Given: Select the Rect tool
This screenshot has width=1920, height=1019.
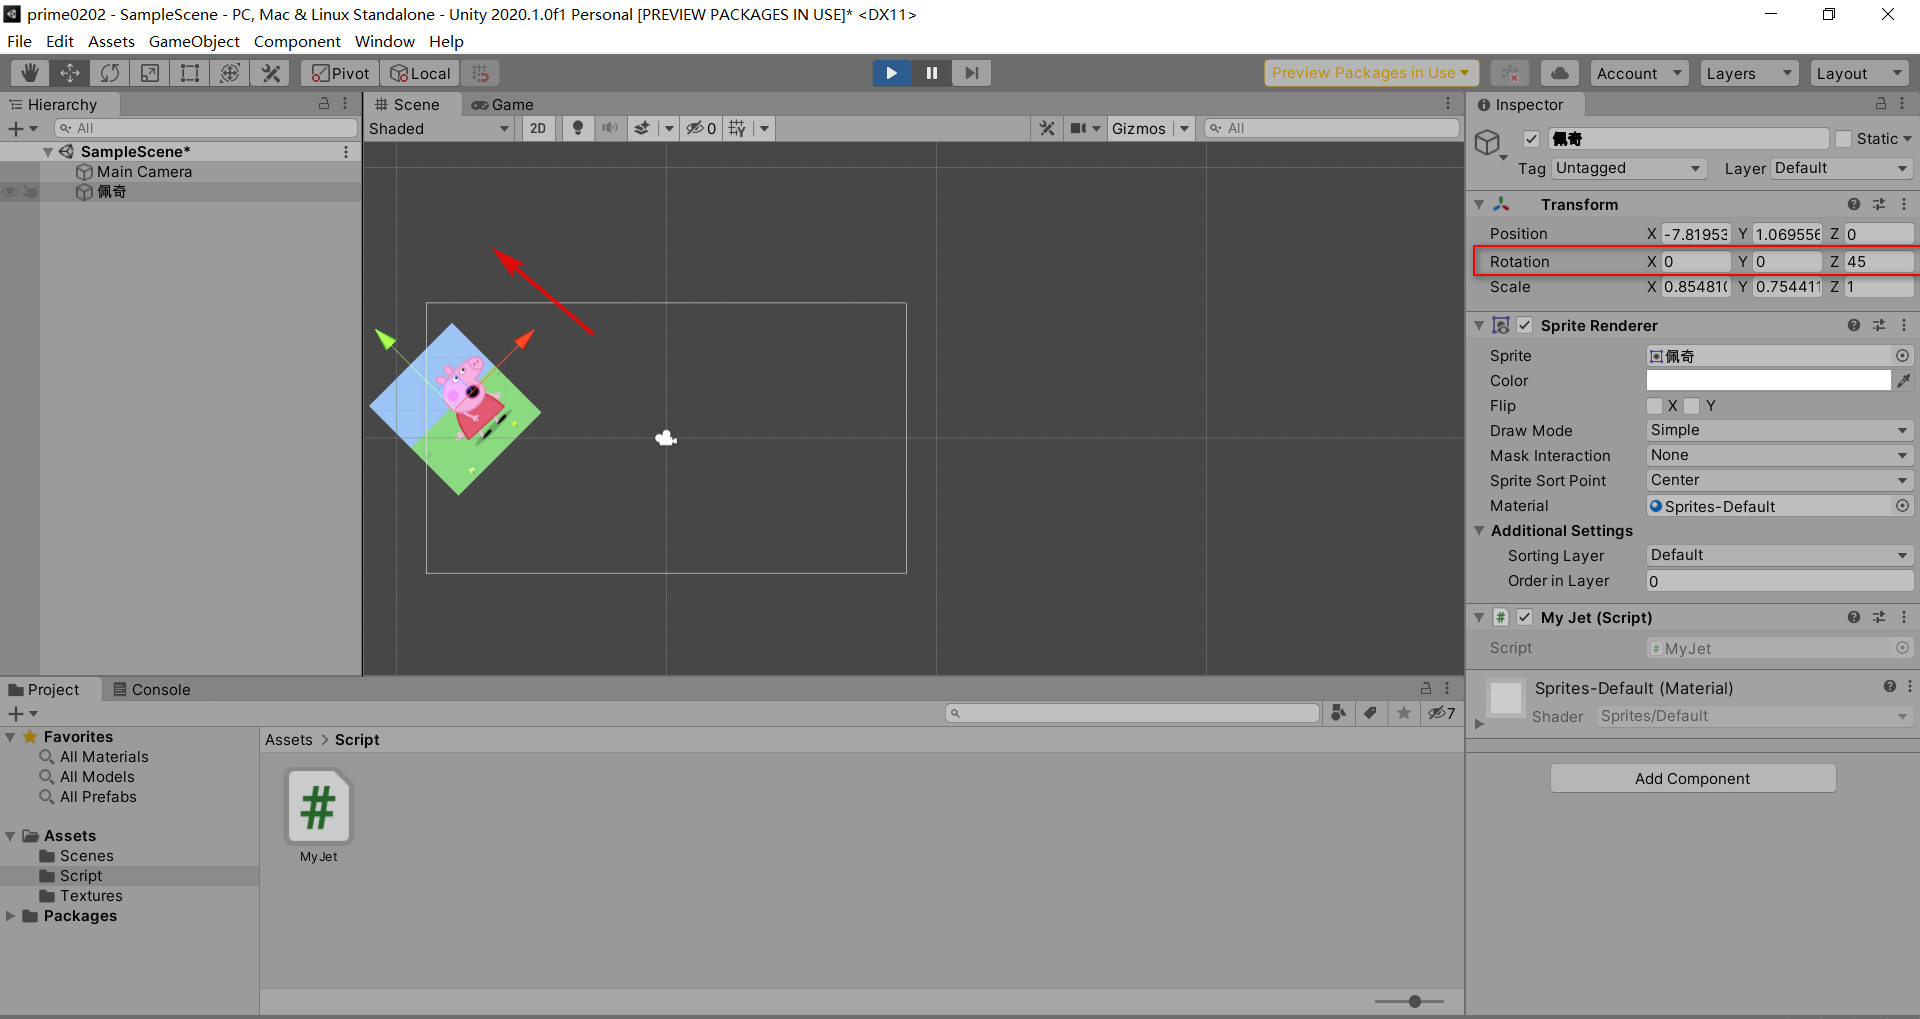Looking at the screenshot, I should (x=190, y=73).
